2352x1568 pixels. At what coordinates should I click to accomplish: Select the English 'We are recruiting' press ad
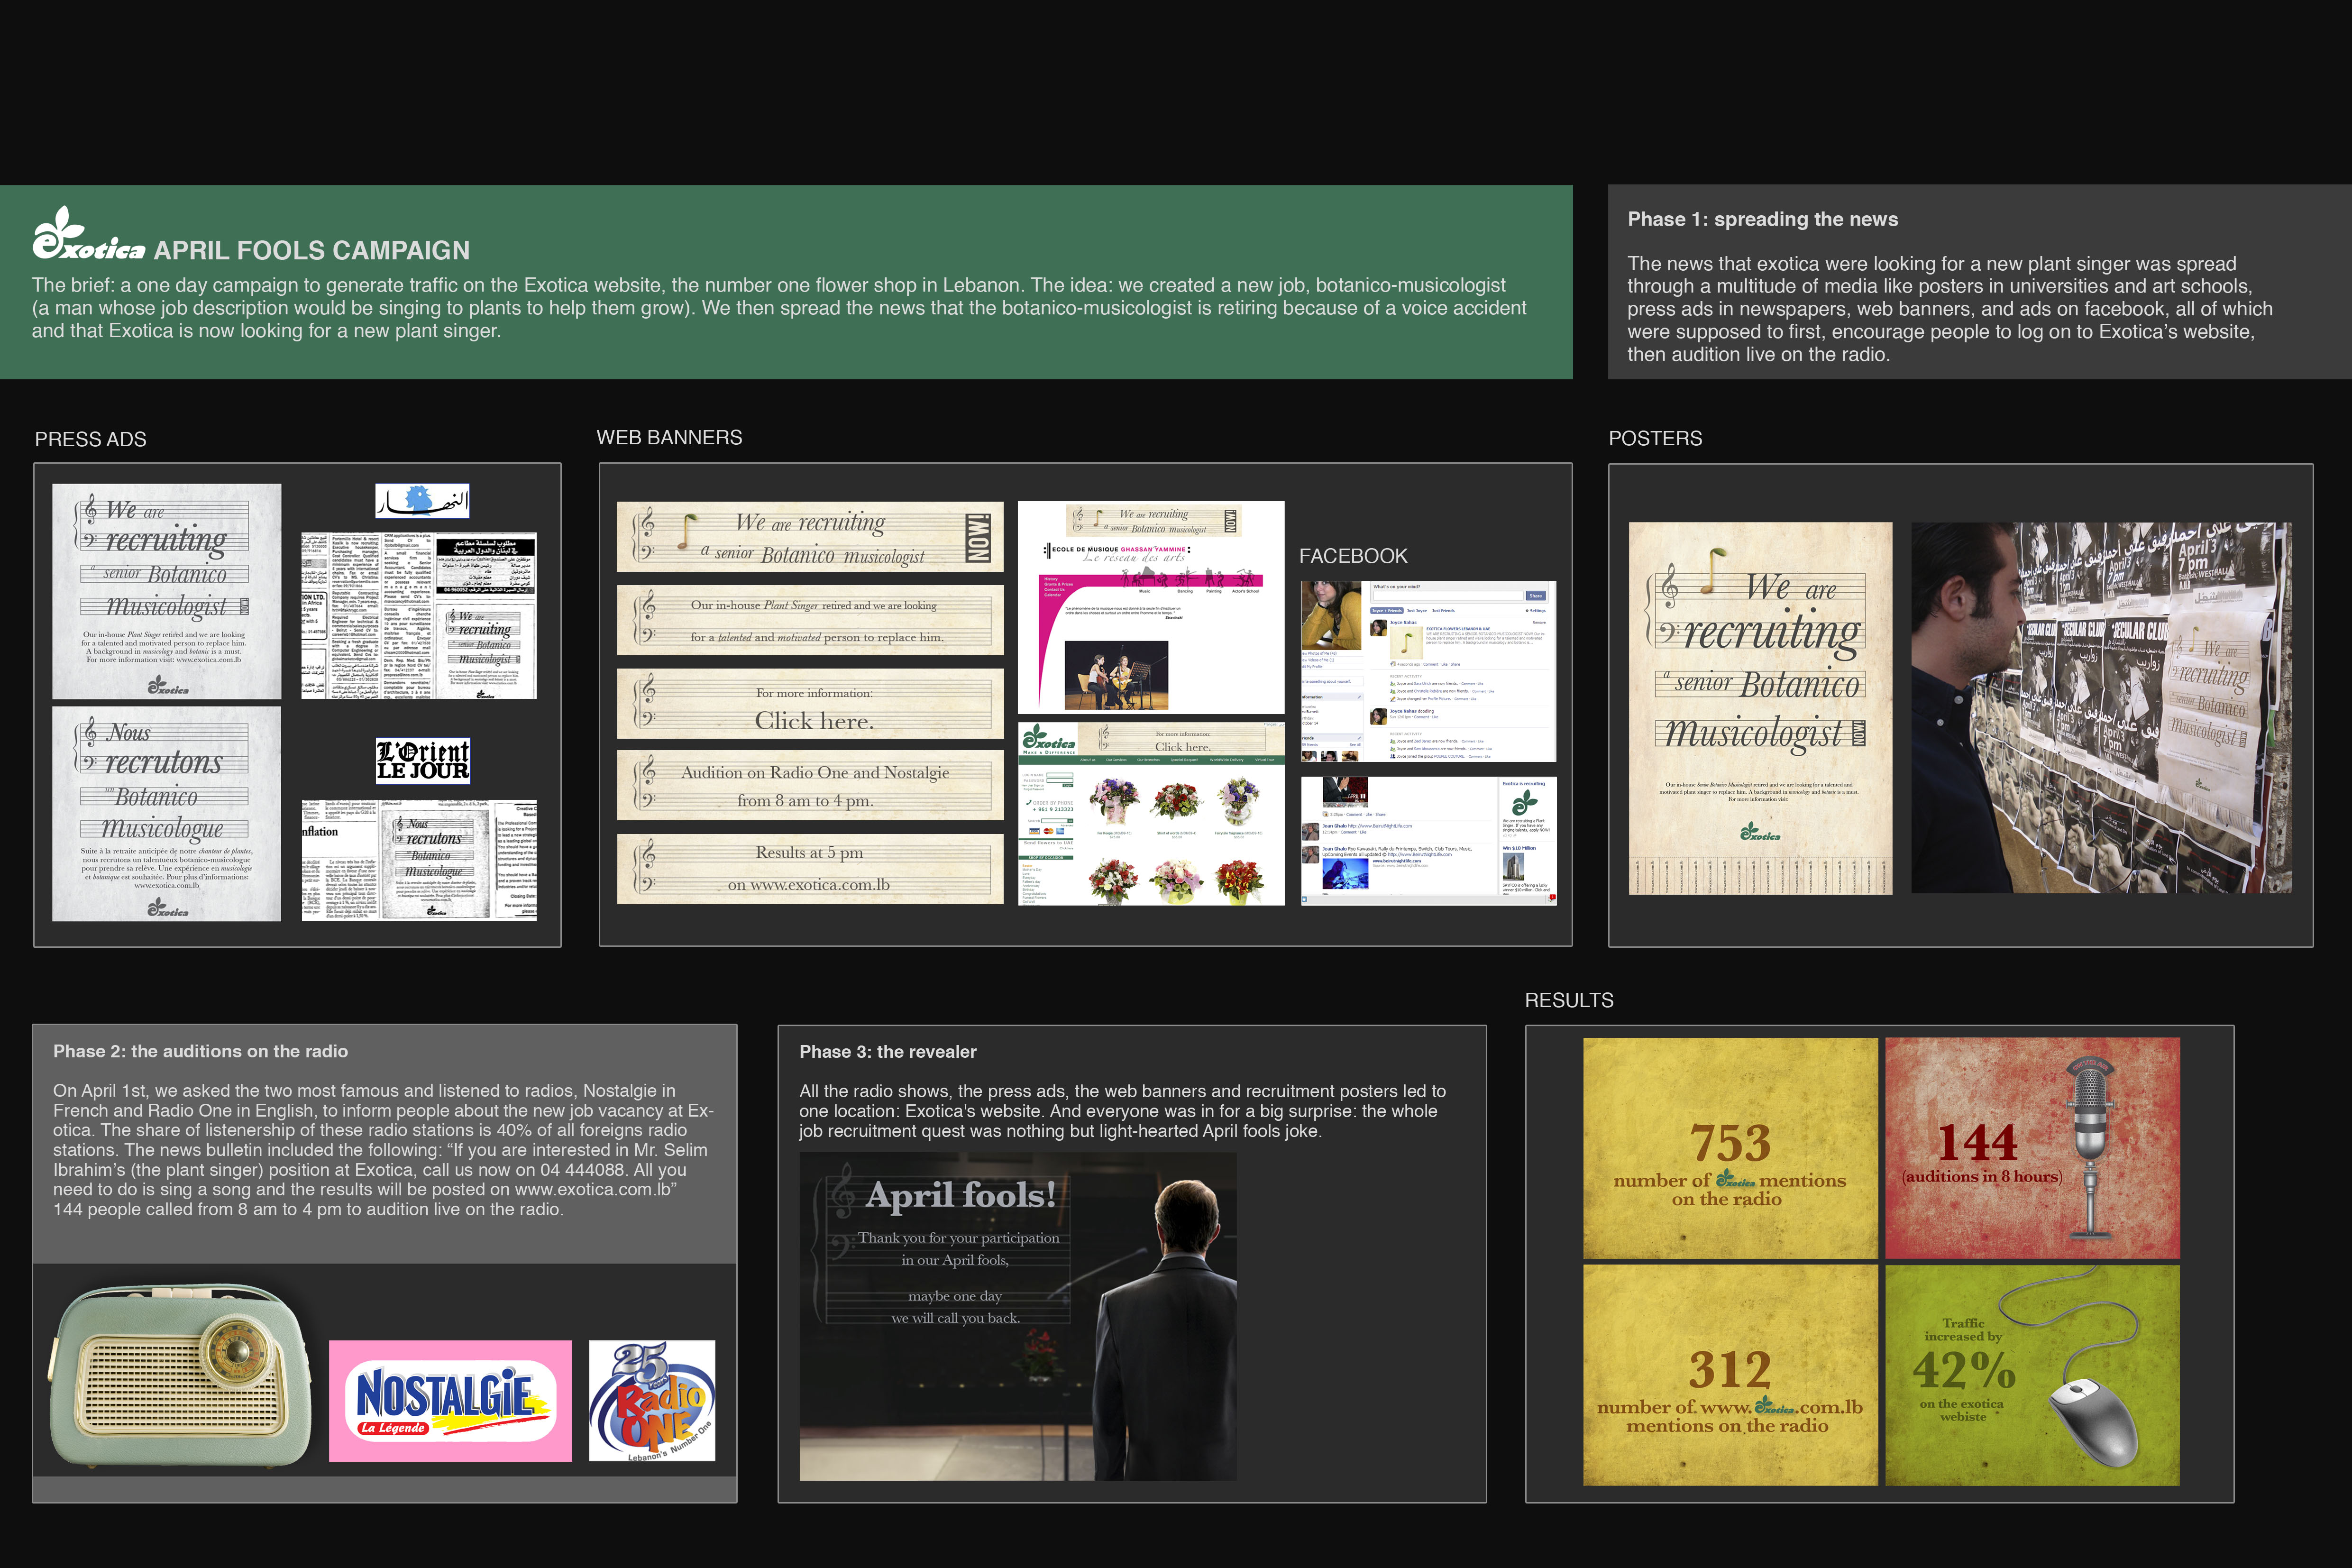(166, 591)
